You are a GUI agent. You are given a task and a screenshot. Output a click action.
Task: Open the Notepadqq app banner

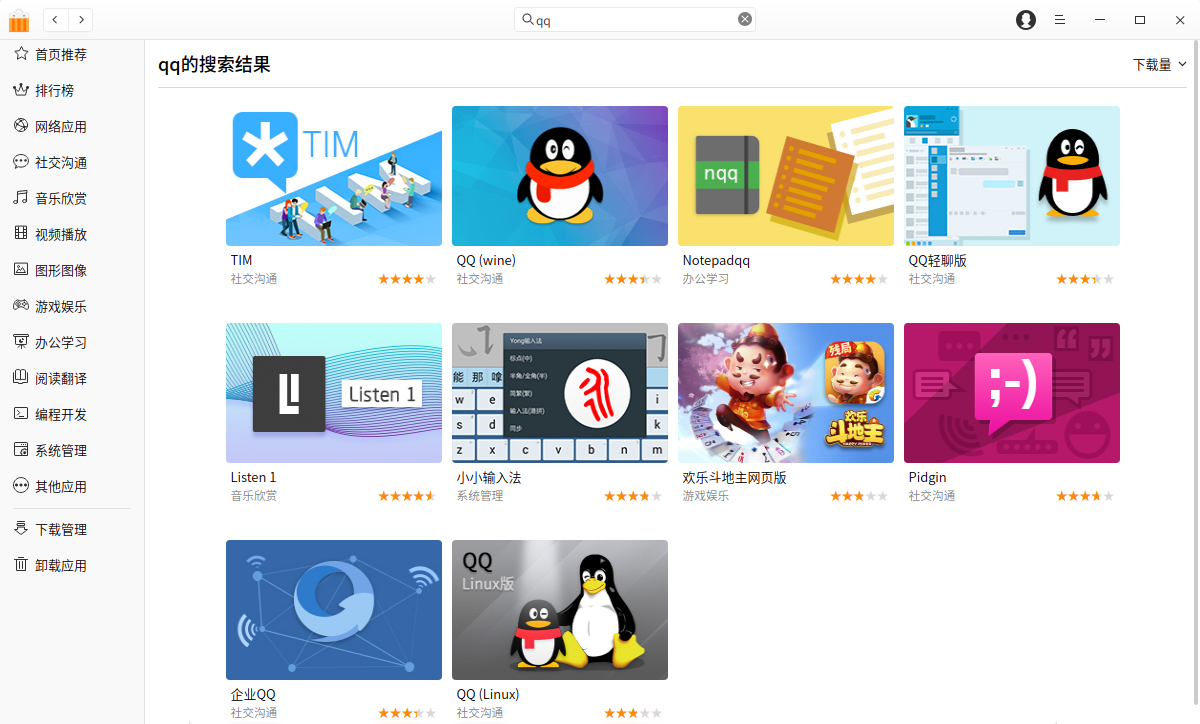pos(786,176)
